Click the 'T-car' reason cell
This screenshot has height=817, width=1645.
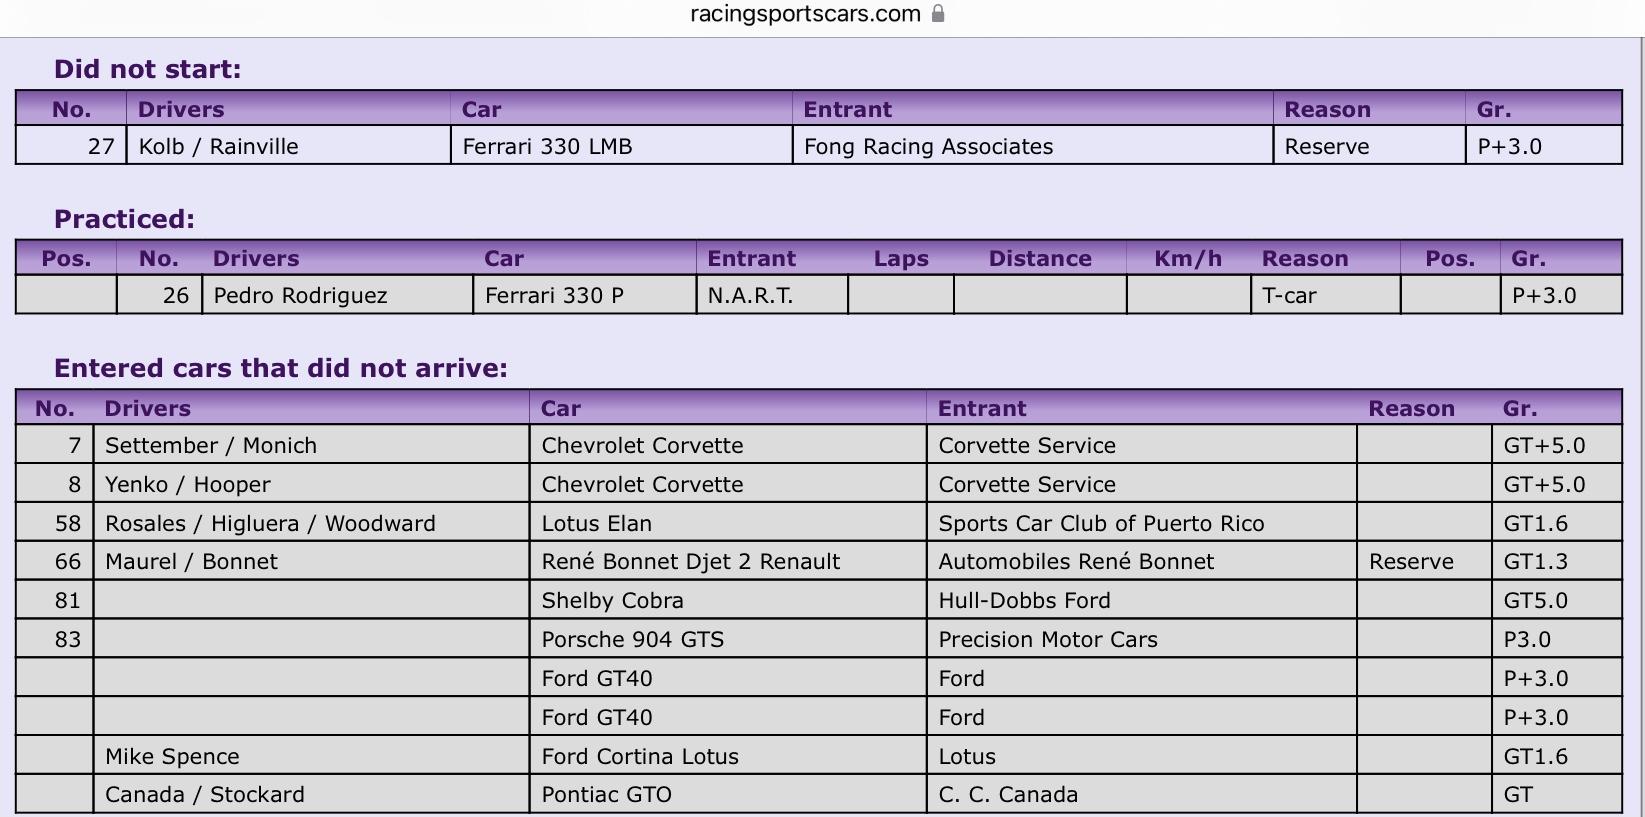click(x=1325, y=295)
